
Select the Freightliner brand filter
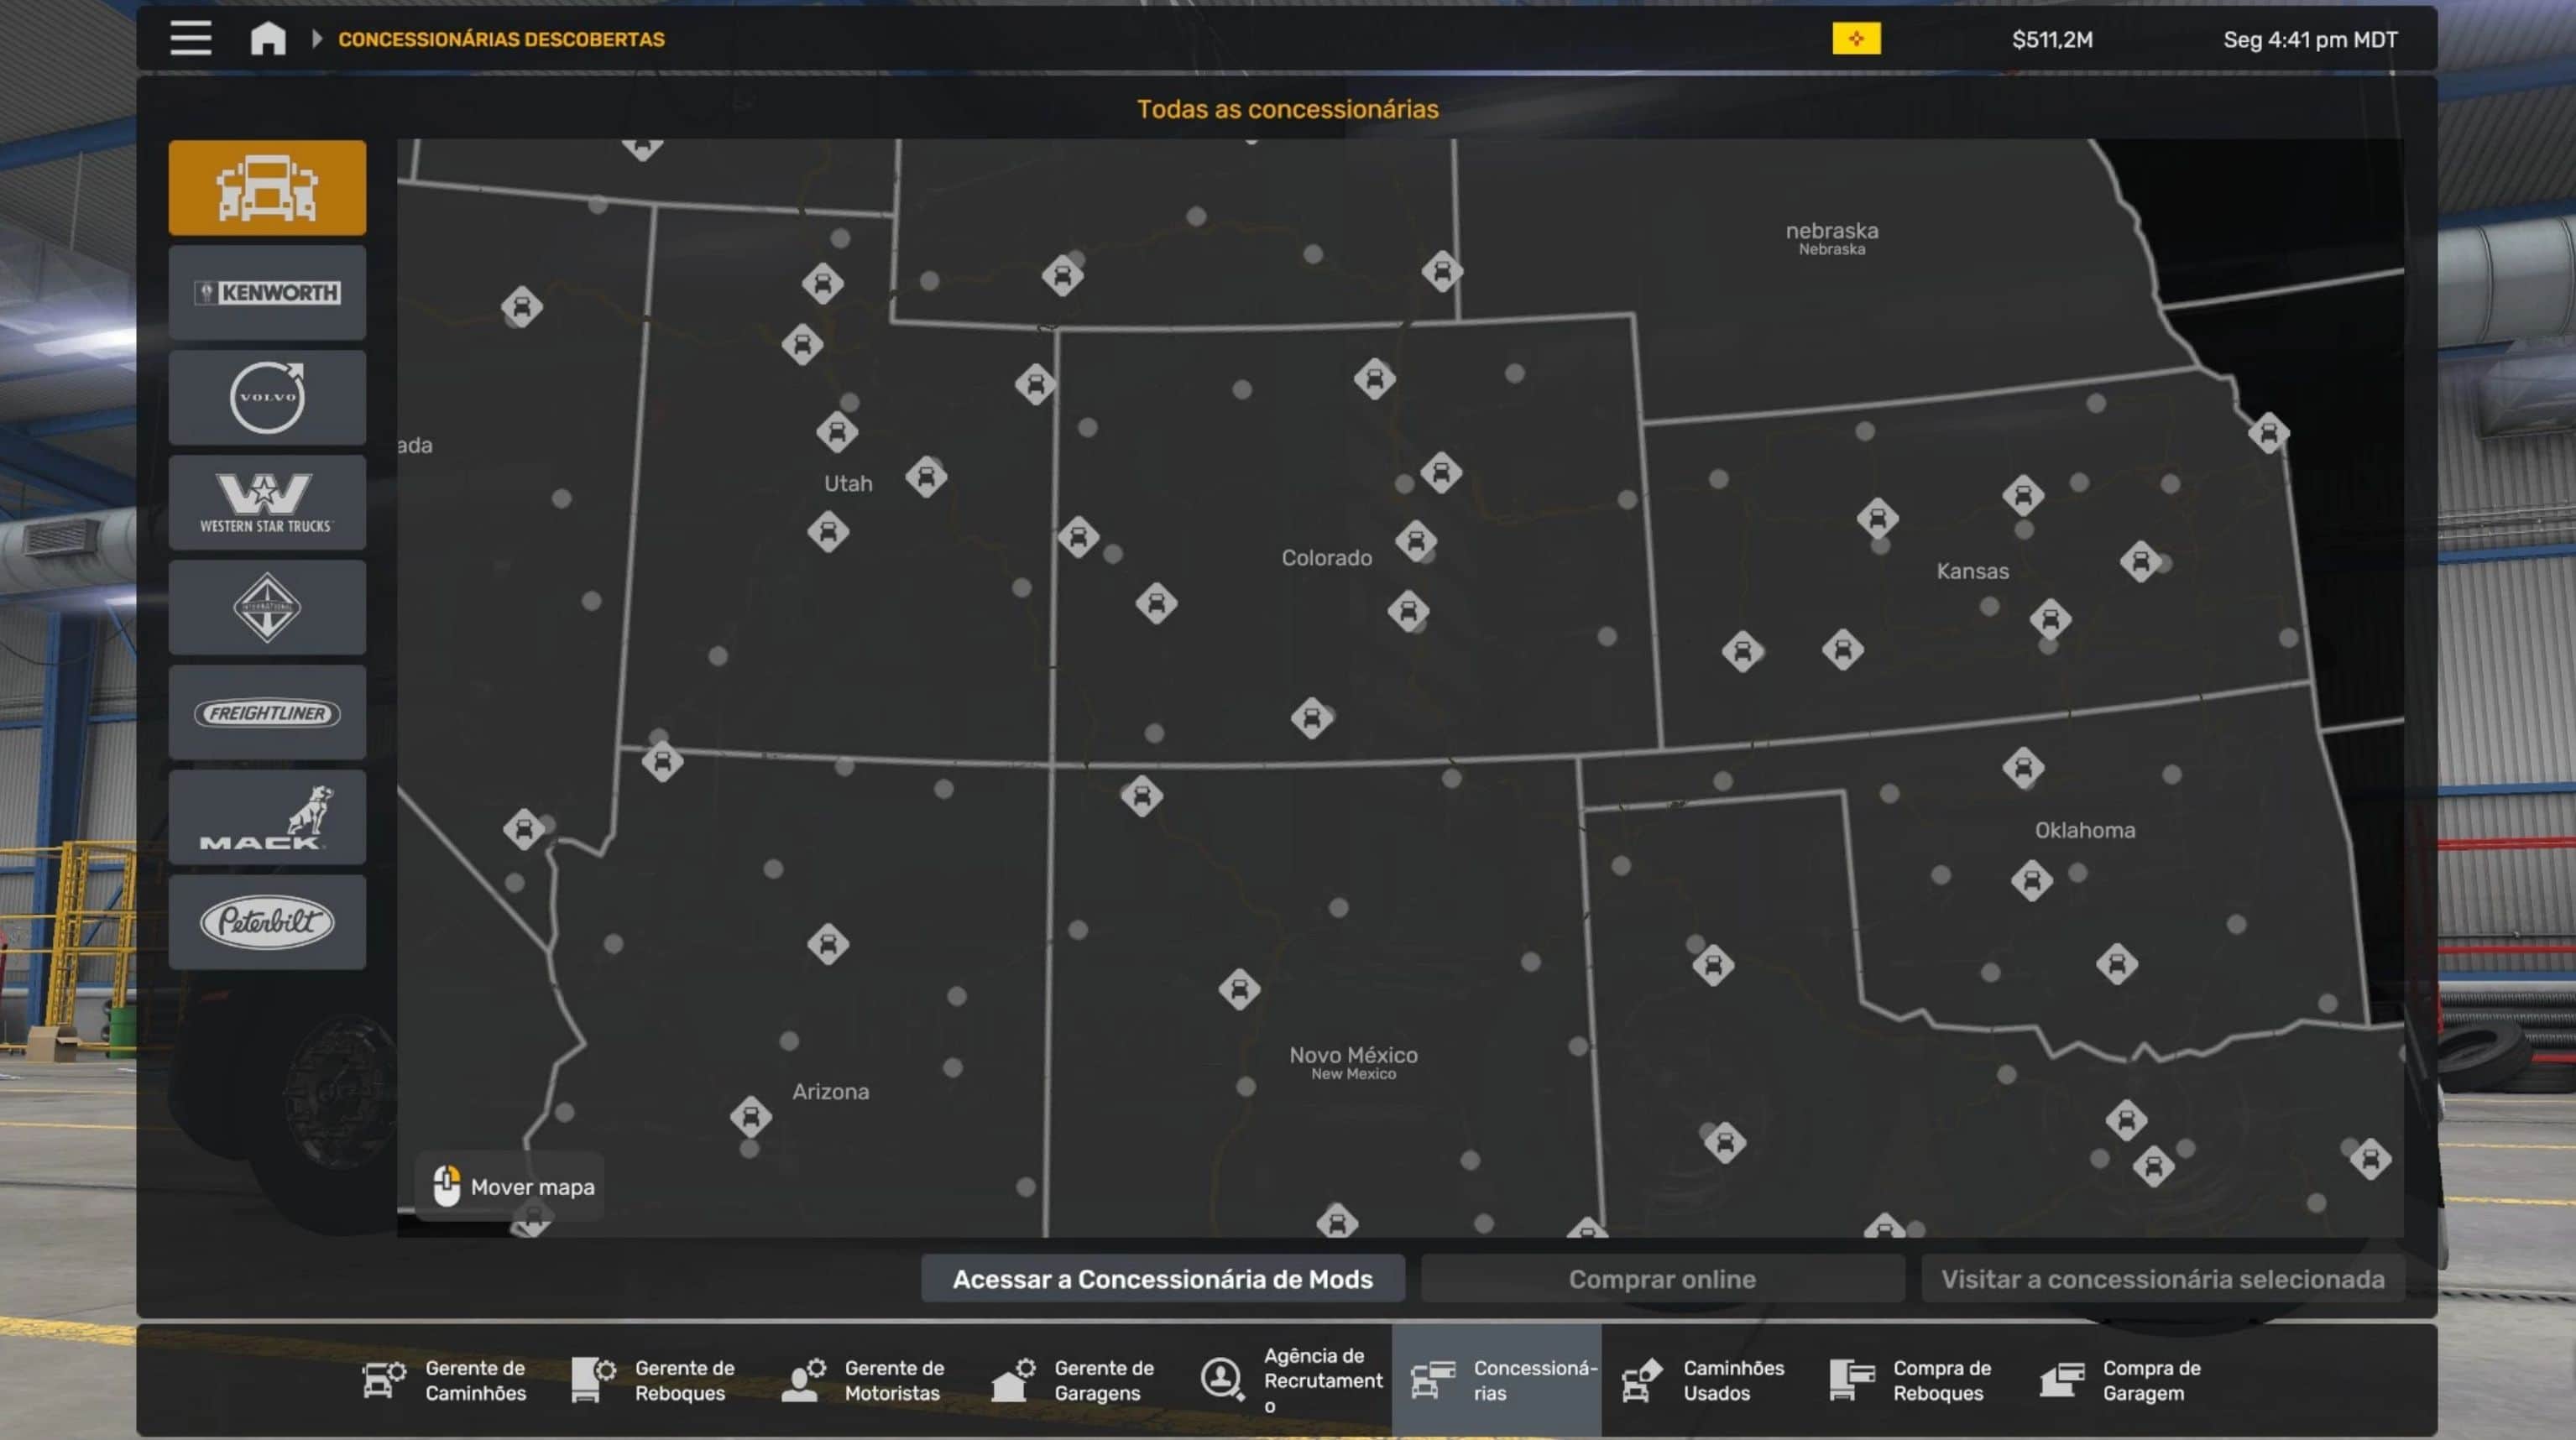coord(267,712)
